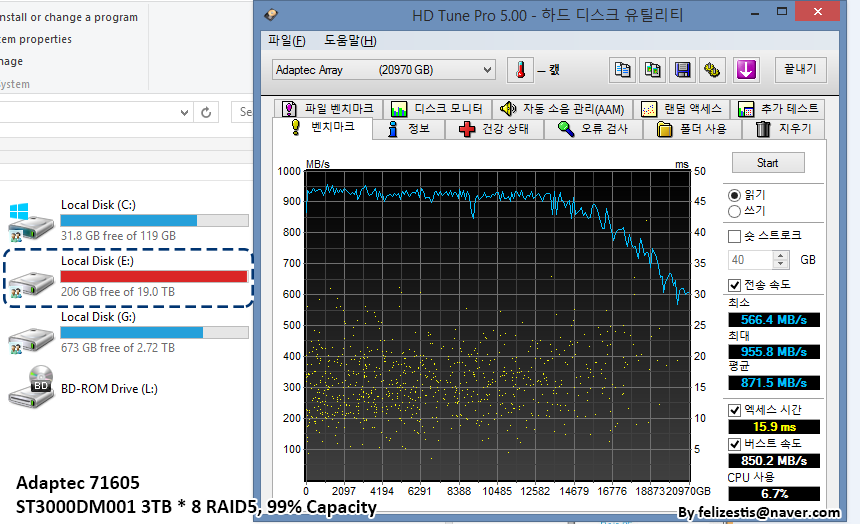Screen dimensions: 860x524
Task: Copy benchmark info to clipboard icon
Action: point(622,70)
